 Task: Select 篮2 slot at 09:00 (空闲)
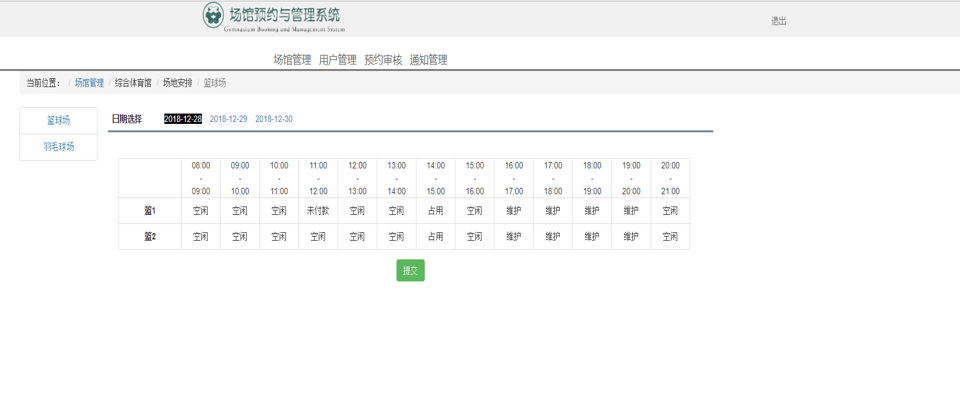click(x=240, y=237)
